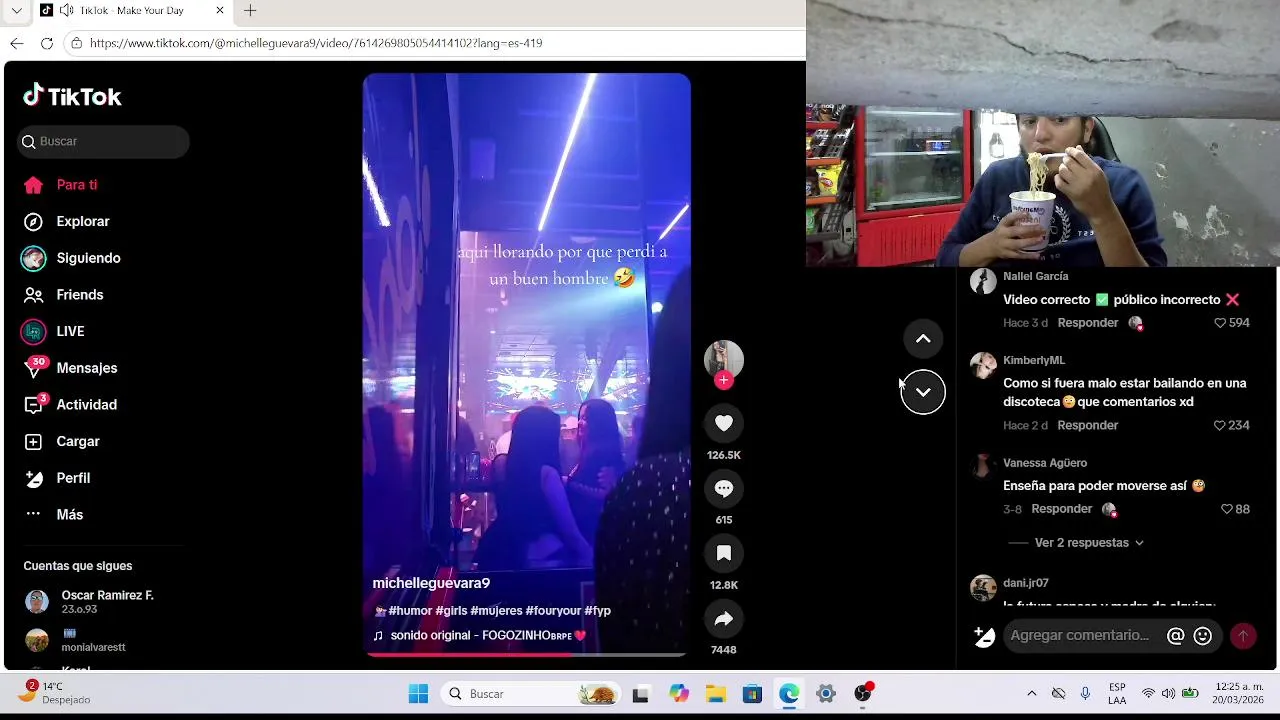Click the Buscar search field in sidebar
1280x720 pixels.
[x=103, y=141]
